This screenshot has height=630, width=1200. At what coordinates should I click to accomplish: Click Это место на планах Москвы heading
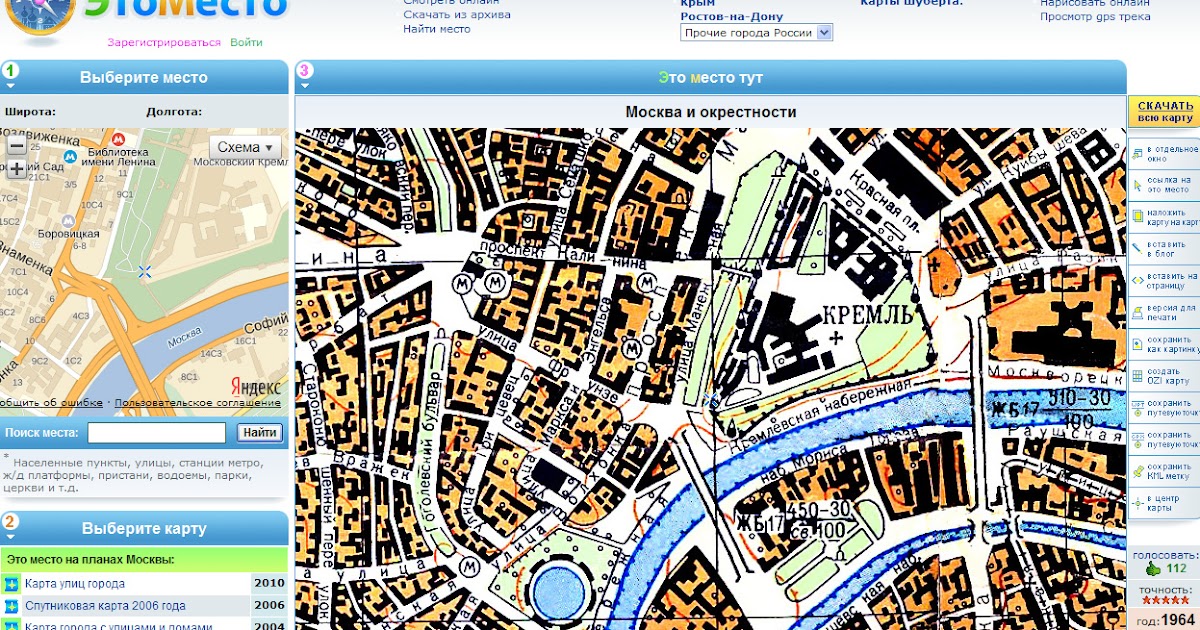(x=90, y=559)
